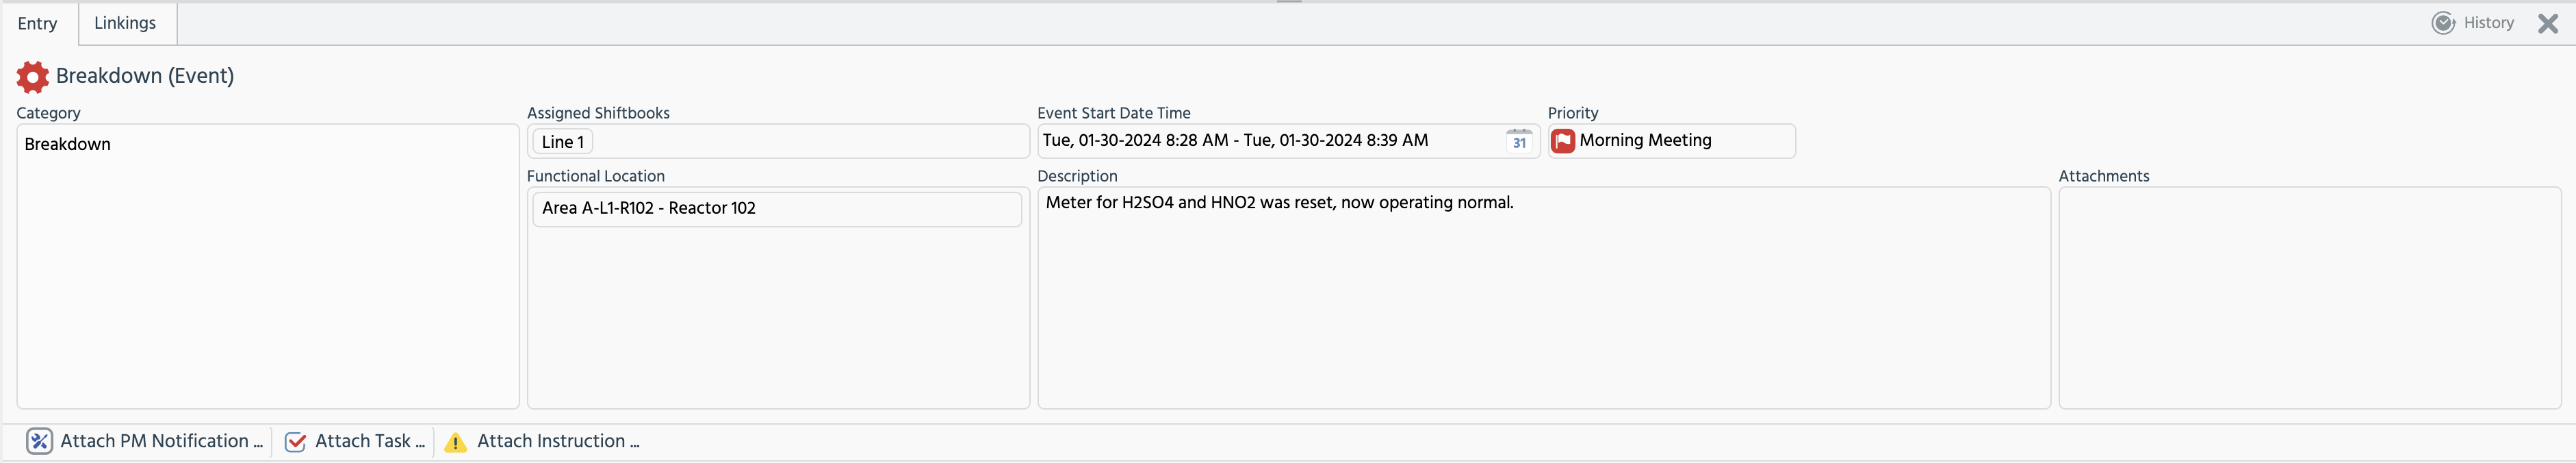Open the calendar date picker icon
Image resolution: width=2576 pixels, height=463 pixels.
click(1519, 141)
